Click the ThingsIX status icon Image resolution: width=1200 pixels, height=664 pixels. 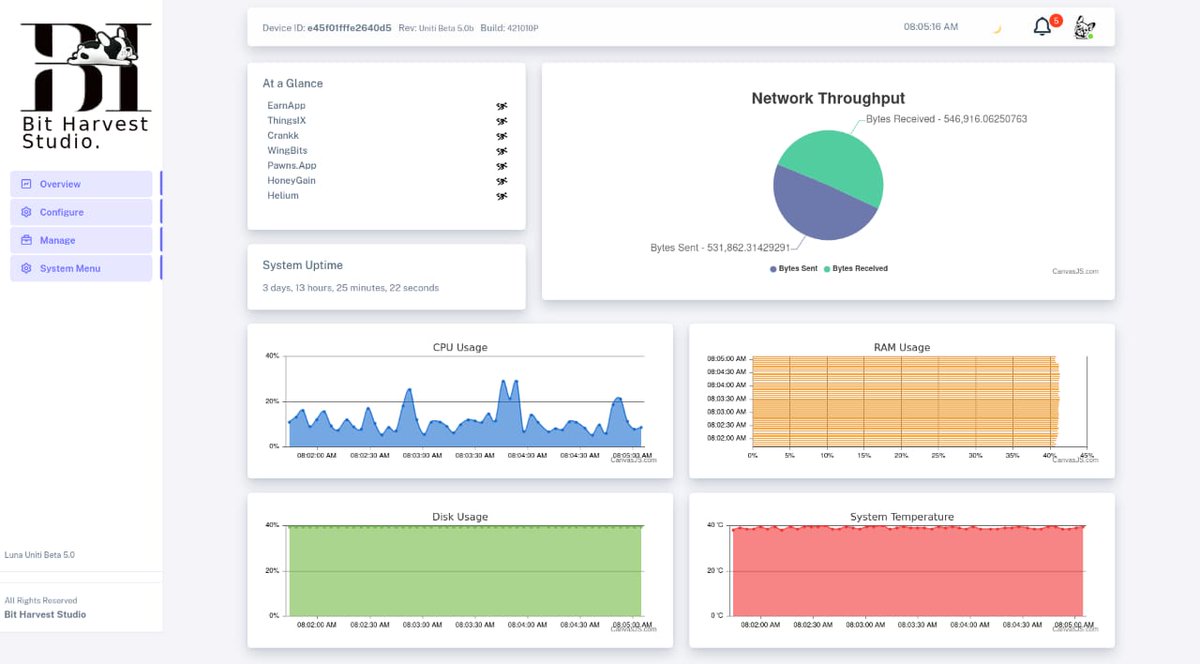502,121
